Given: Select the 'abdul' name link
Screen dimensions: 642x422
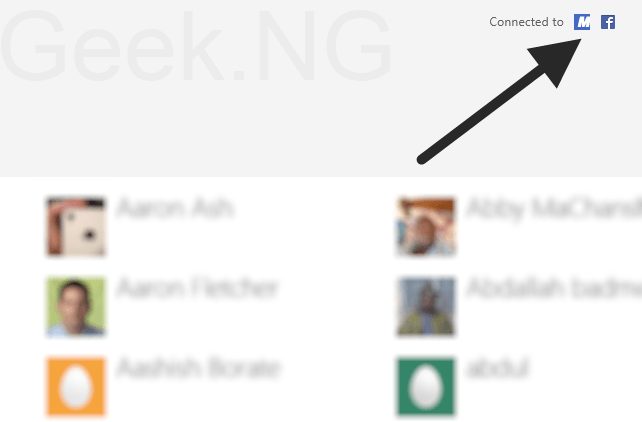Looking at the screenshot, I should point(498,367).
